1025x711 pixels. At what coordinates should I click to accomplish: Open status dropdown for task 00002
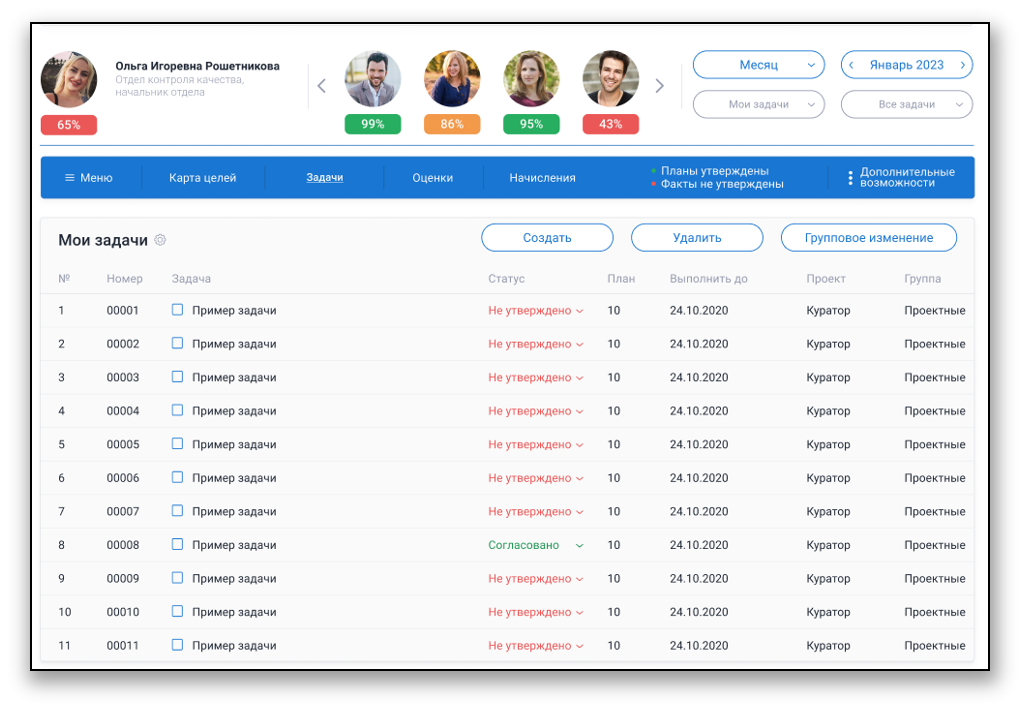(x=535, y=344)
